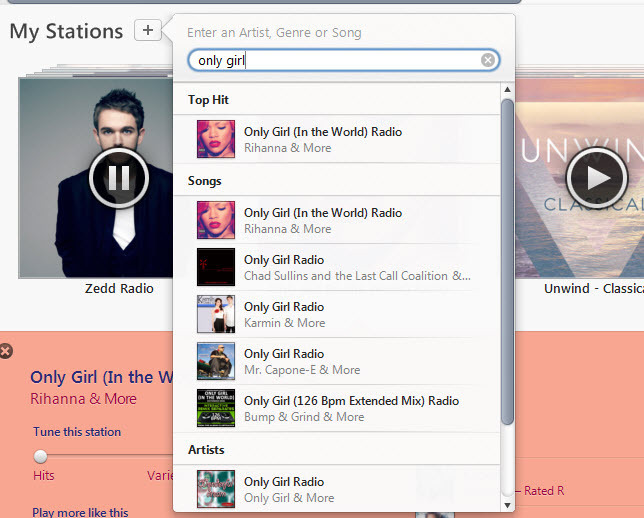Open Only Girl Radio by Karmin artwork
Image resolution: width=644 pixels, height=518 pixels.
216,314
